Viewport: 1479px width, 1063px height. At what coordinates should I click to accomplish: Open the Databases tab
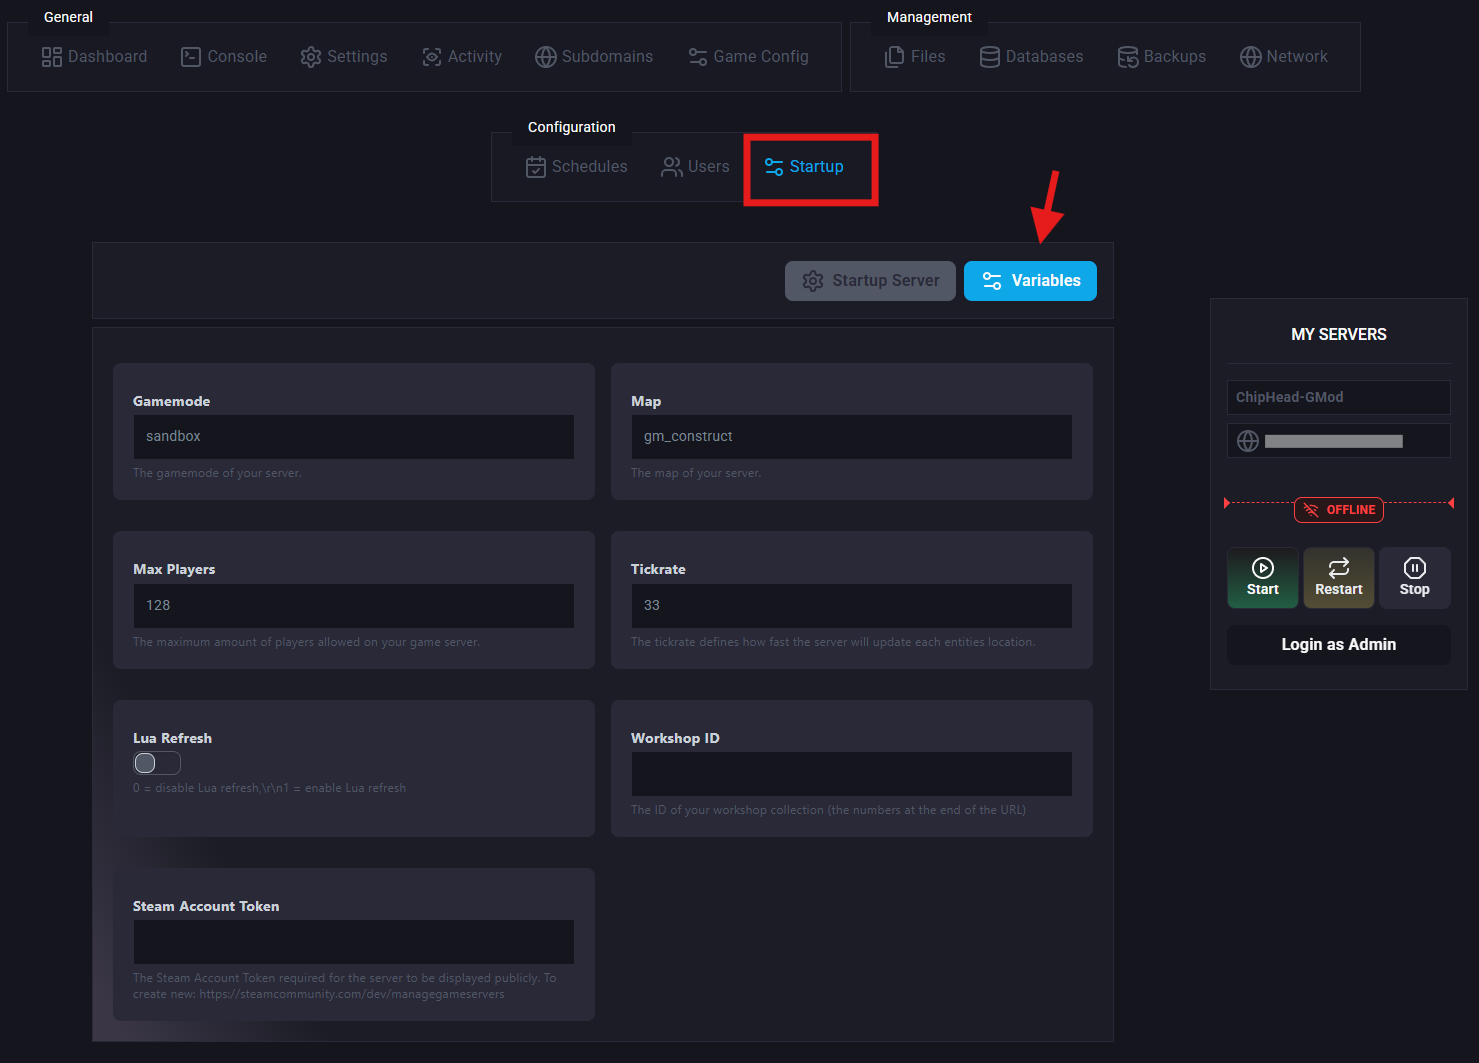click(x=1032, y=57)
